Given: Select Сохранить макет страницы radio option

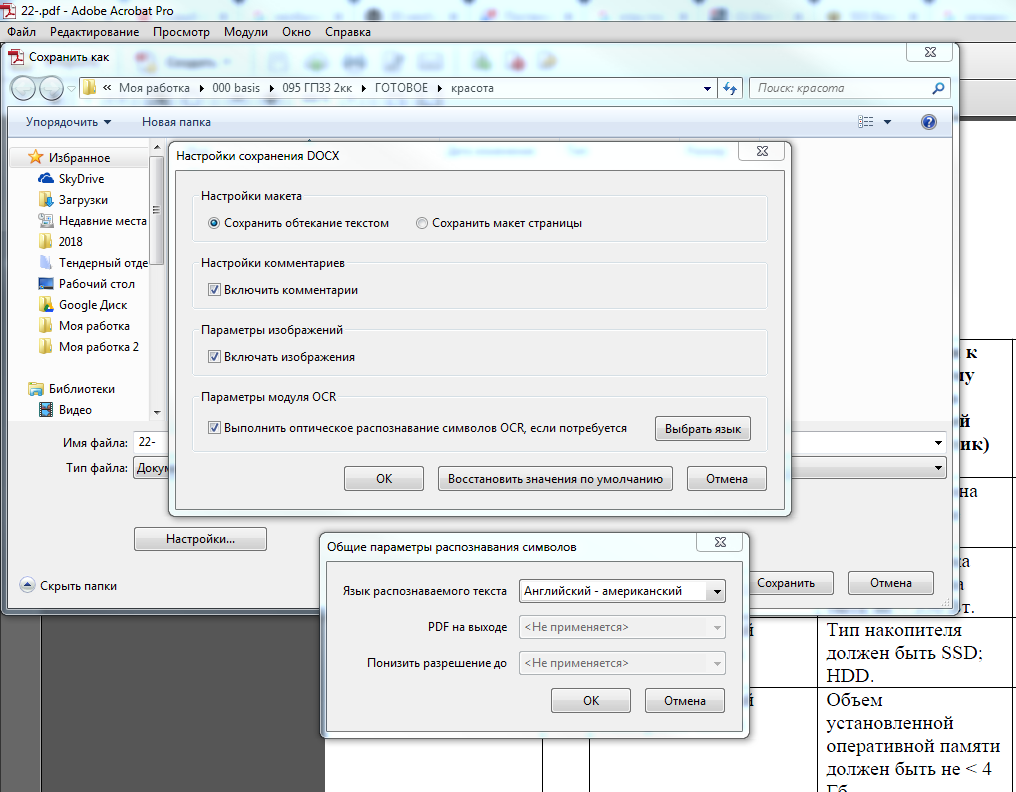Looking at the screenshot, I should [x=499, y=223].
